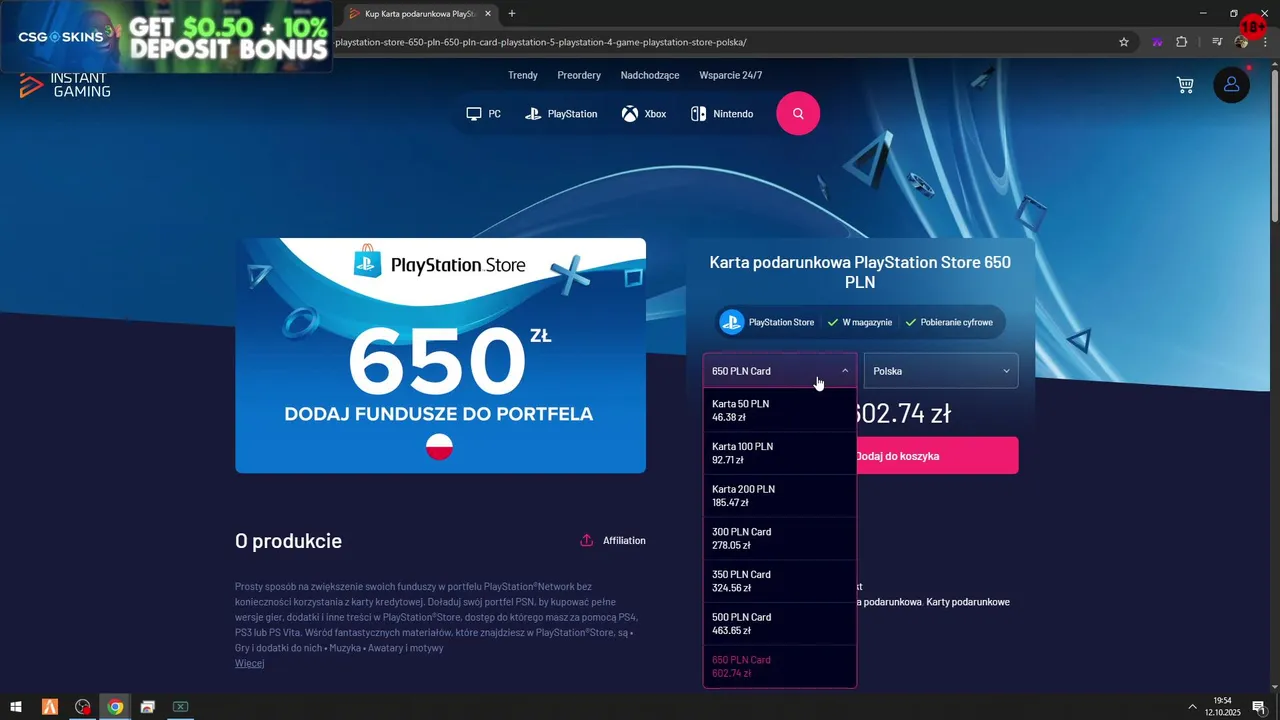Click the Instant Gaming logo
Screen dimensions: 1280x720
pos(65,85)
